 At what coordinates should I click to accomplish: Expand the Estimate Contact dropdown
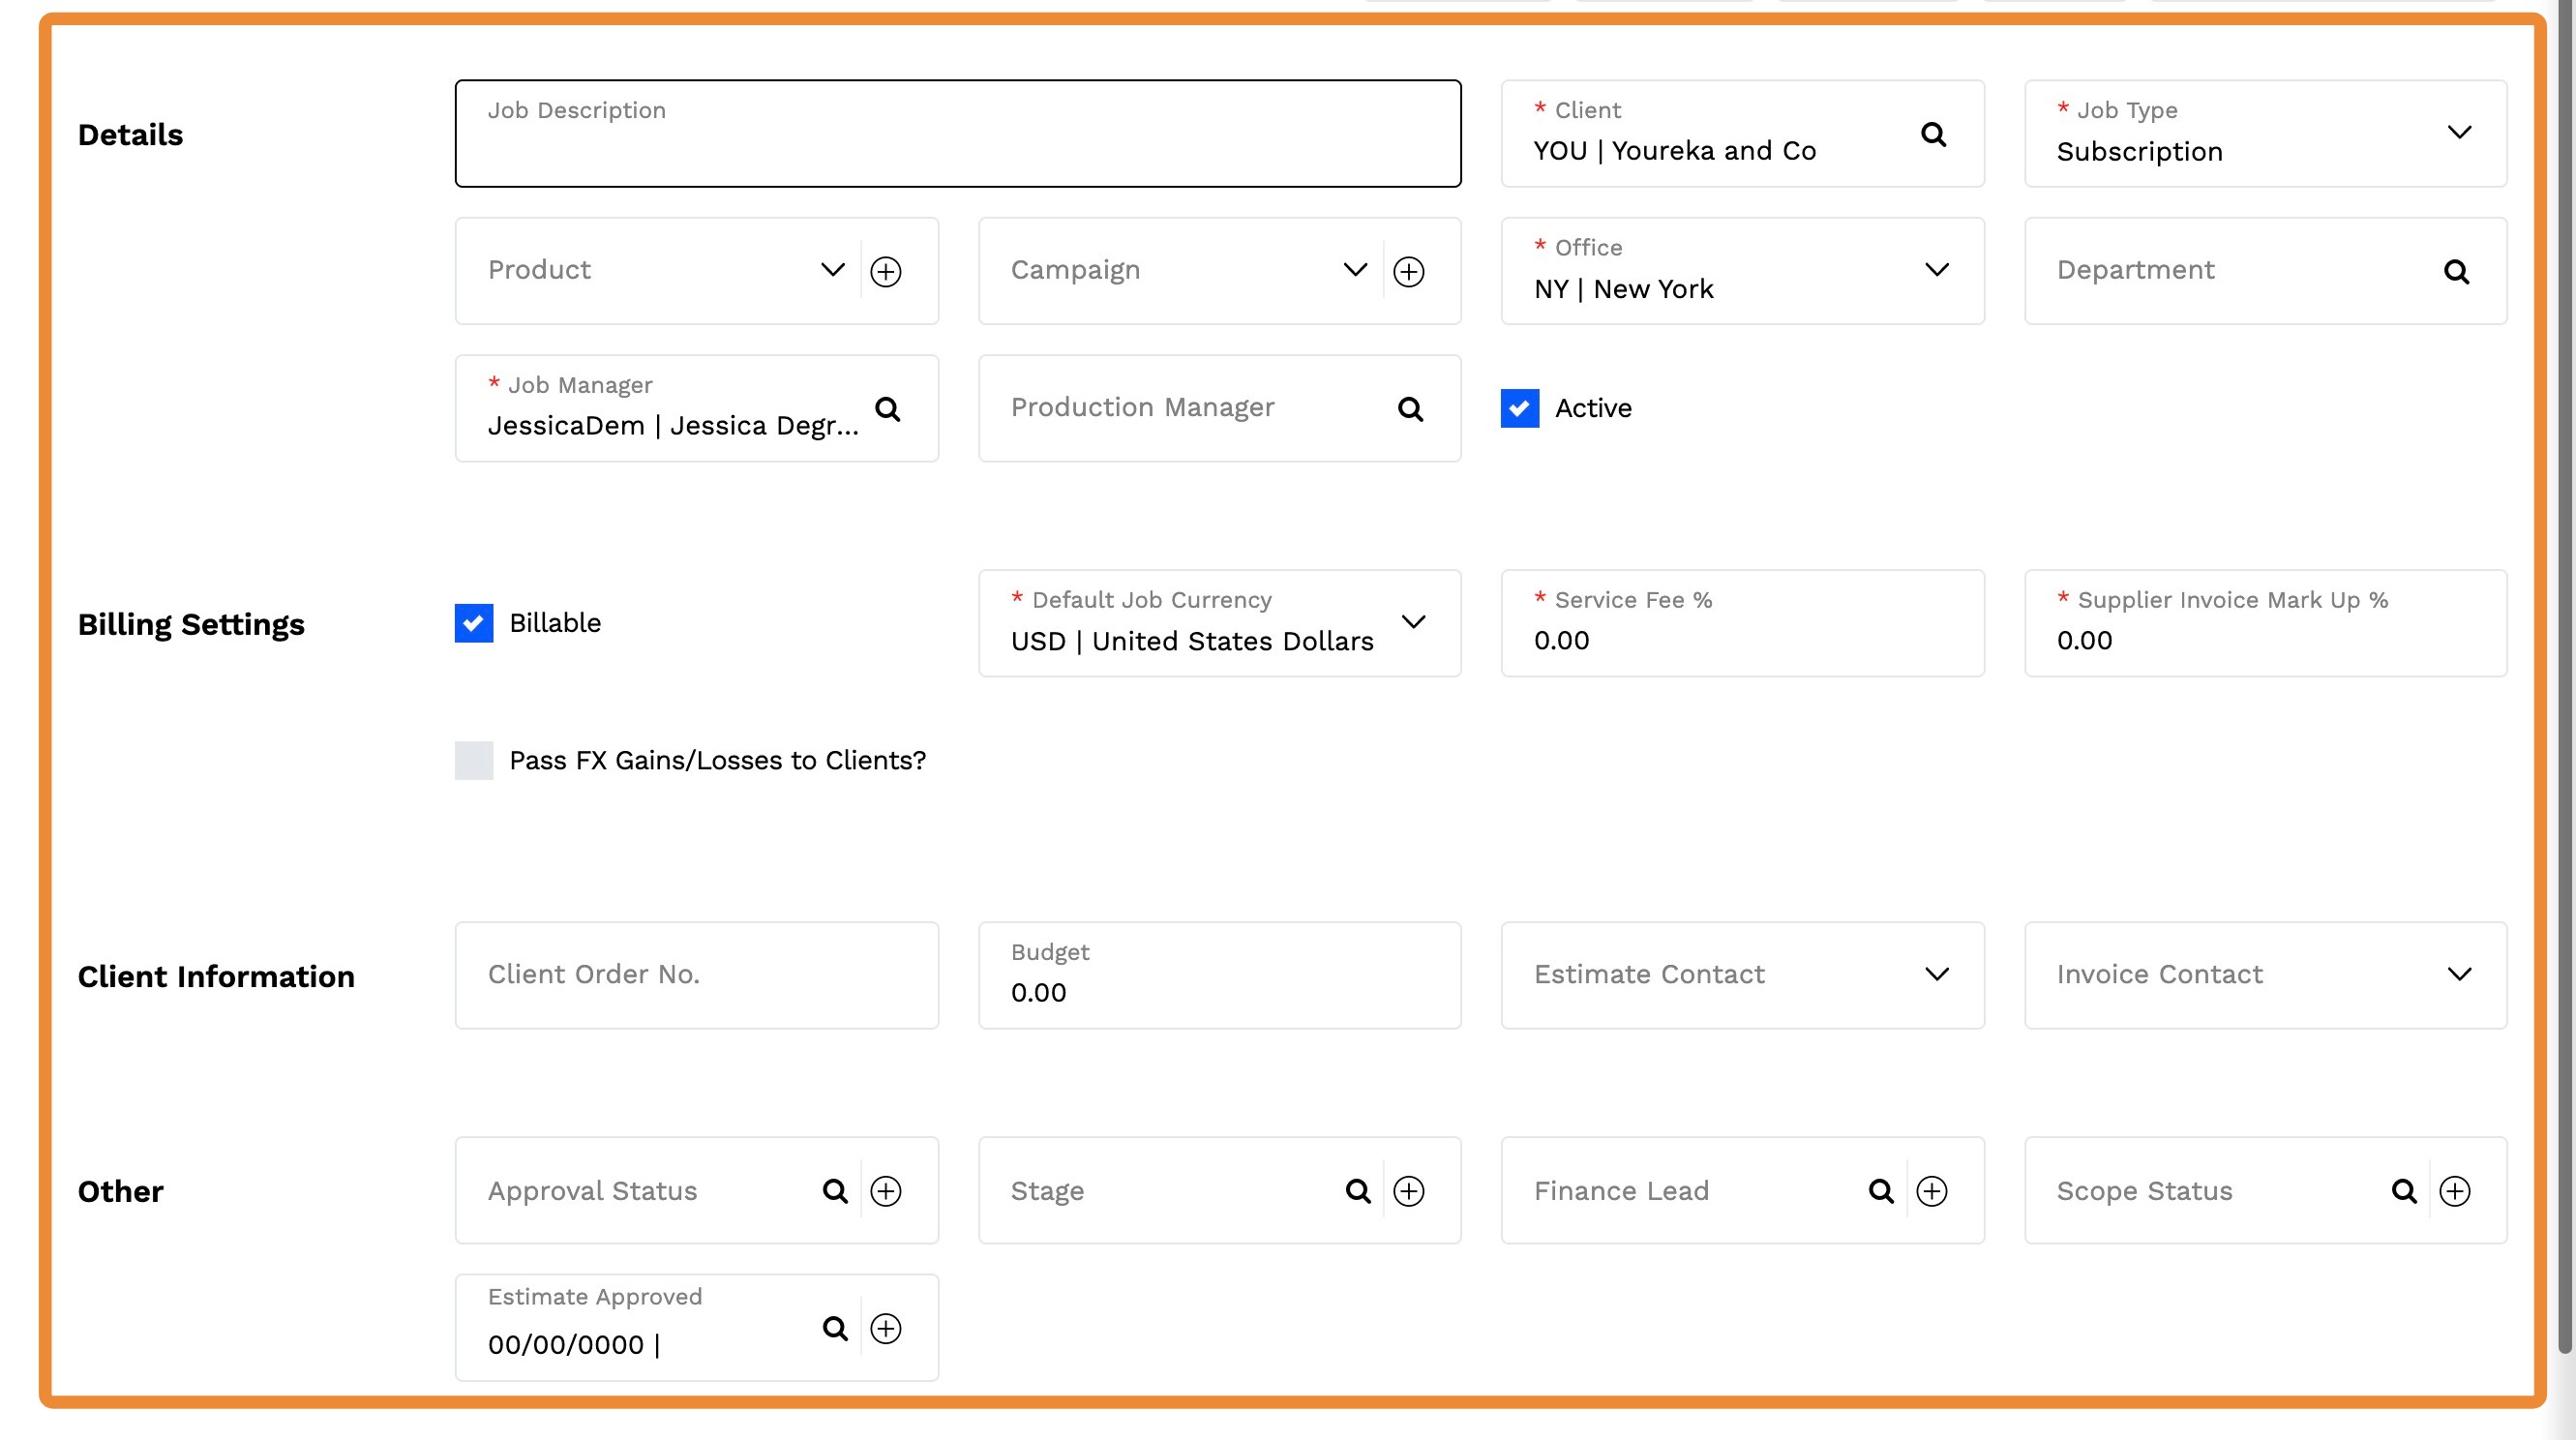(x=1936, y=974)
